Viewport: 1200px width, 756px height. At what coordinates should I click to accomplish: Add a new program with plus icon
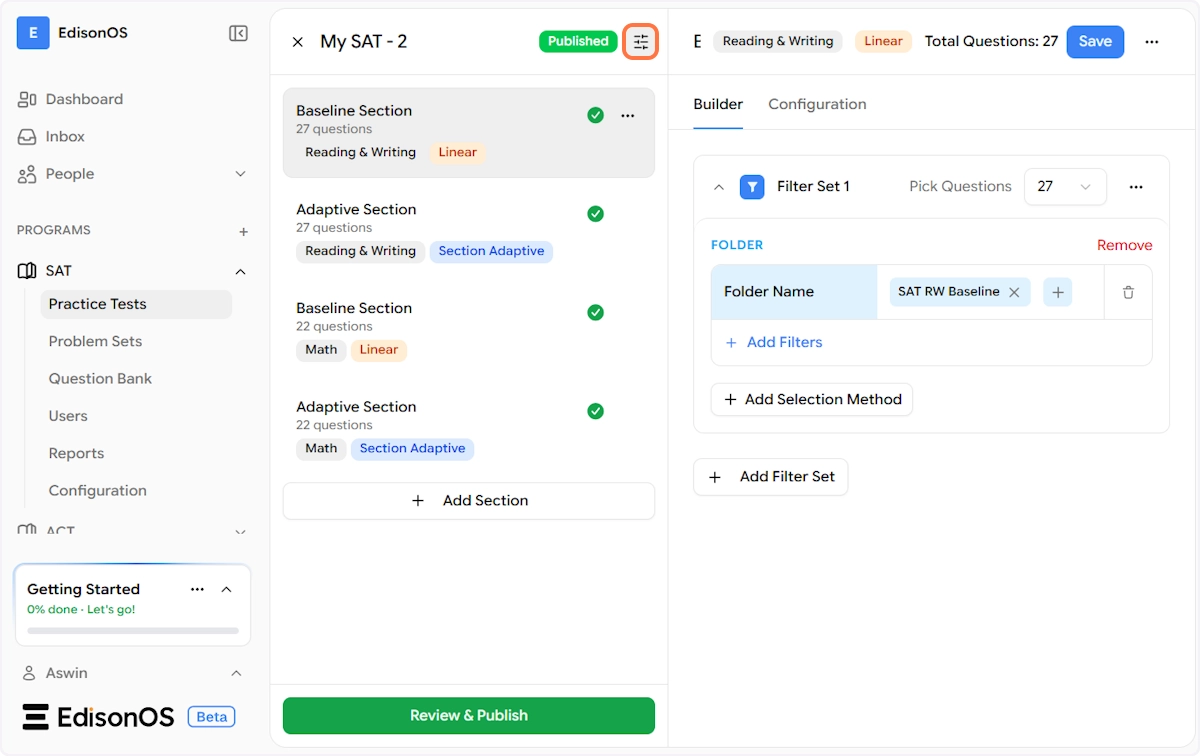pyautogui.click(x=243, y=231)
